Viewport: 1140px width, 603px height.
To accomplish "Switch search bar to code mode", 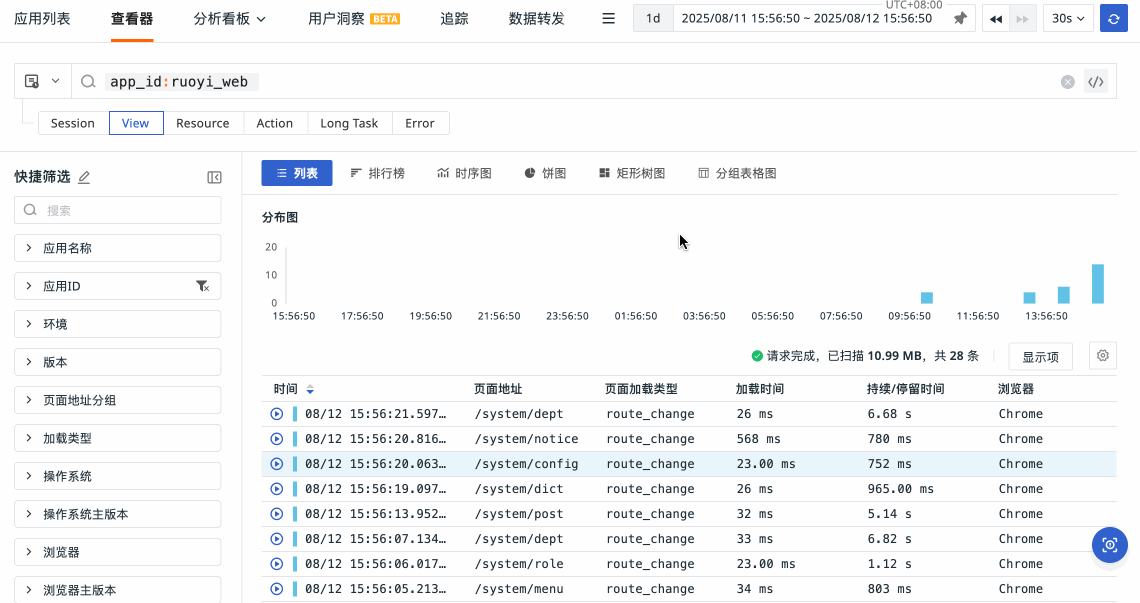I will (1096, 82).
